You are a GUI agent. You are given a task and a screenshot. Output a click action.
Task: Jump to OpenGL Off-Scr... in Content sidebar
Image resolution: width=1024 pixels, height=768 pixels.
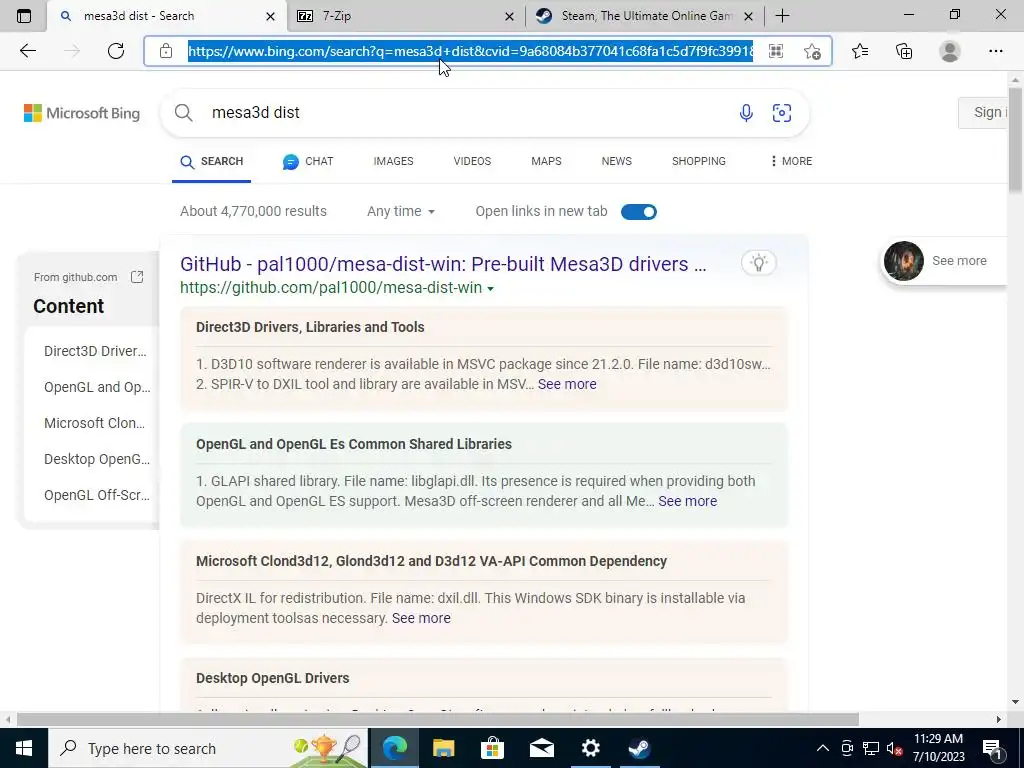97,495
